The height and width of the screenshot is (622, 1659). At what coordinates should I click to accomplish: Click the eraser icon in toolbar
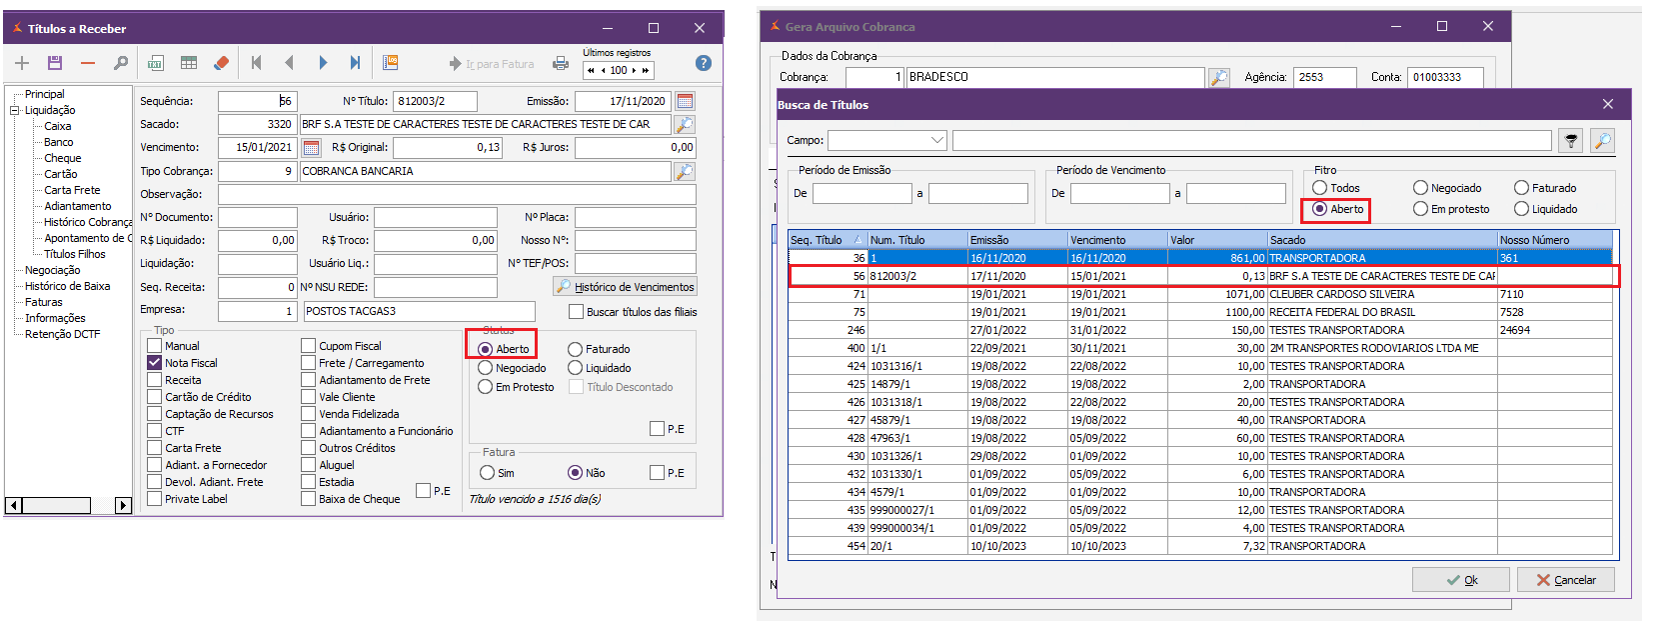pos(221,63)
